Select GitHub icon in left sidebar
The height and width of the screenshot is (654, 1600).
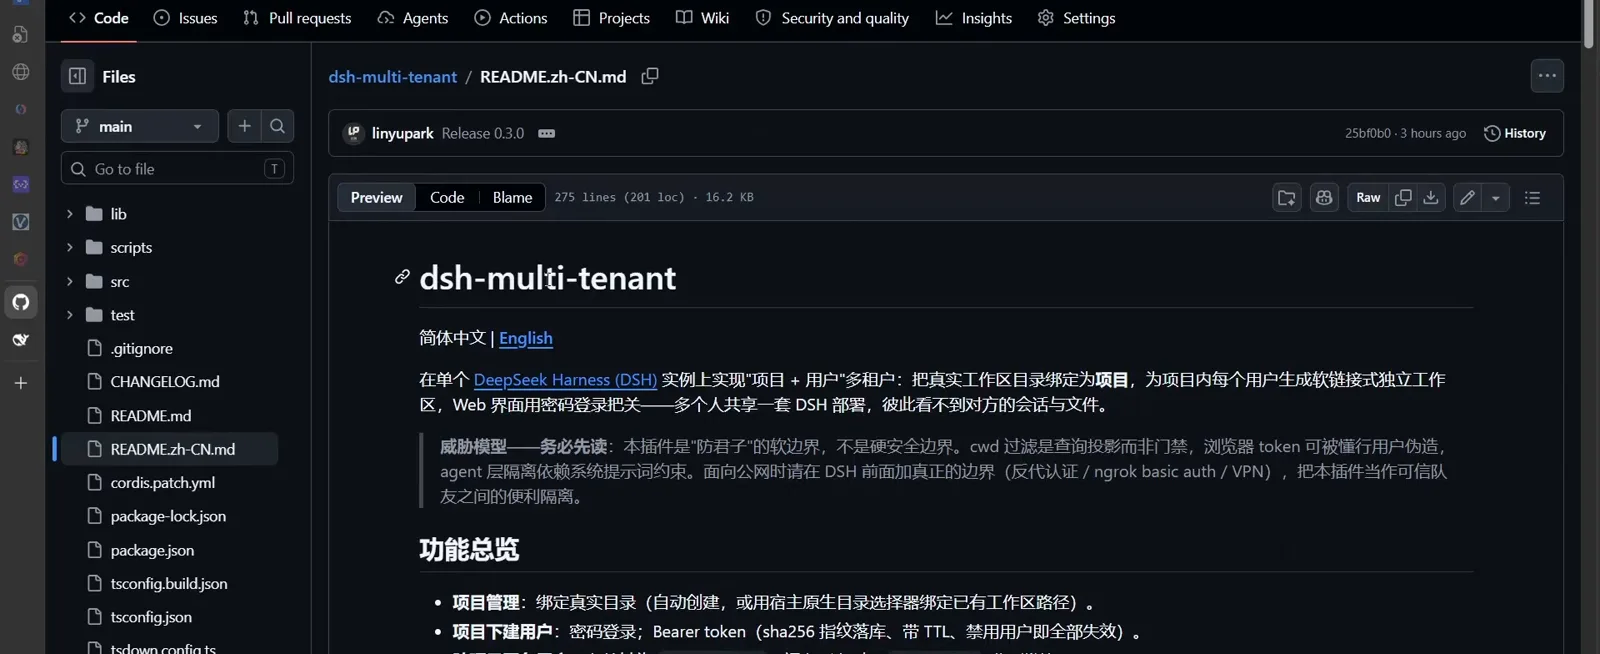21,302
